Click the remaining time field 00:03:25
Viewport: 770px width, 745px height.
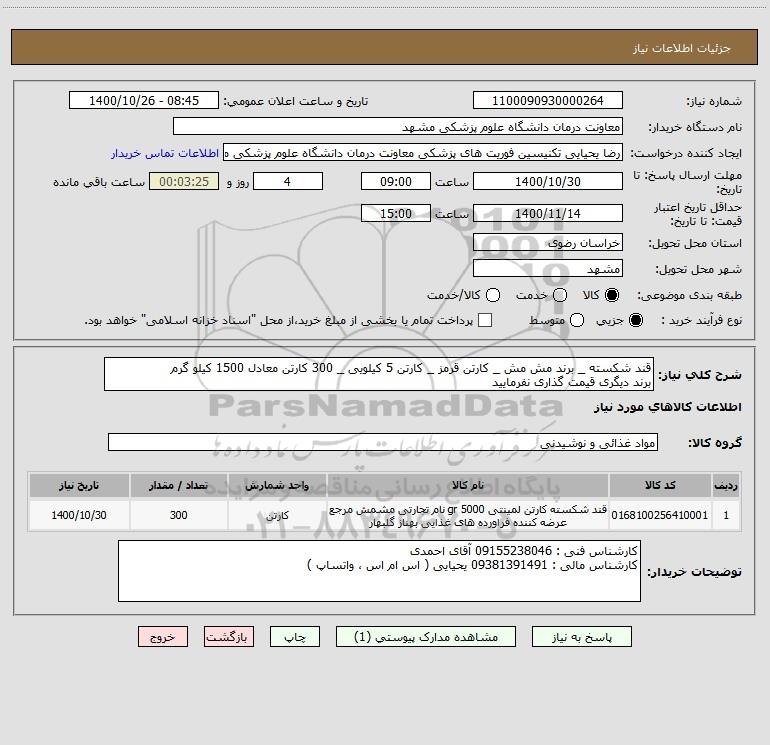click(x=184, y=182)
